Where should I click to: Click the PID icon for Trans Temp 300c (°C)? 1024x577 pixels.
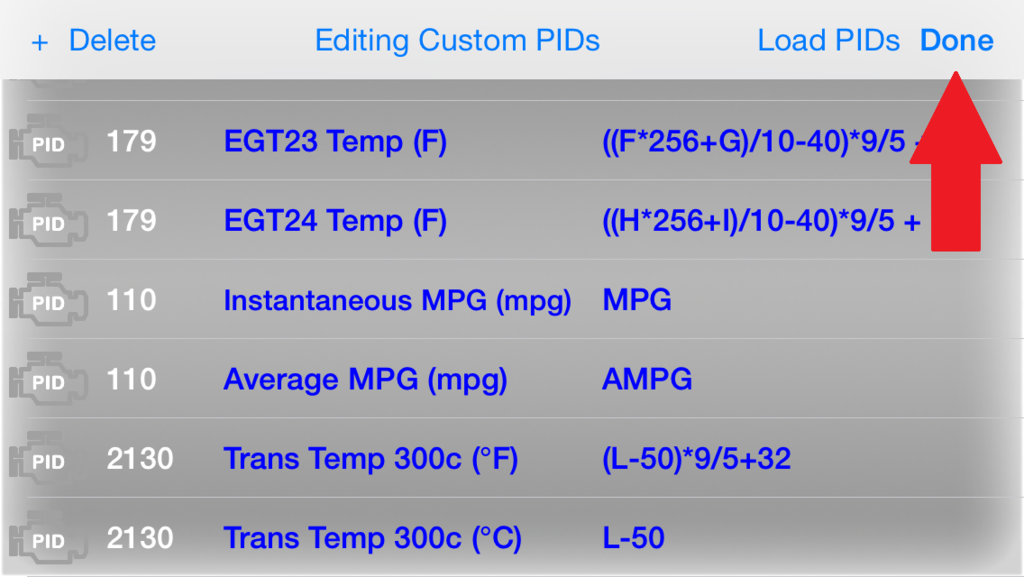48,539
